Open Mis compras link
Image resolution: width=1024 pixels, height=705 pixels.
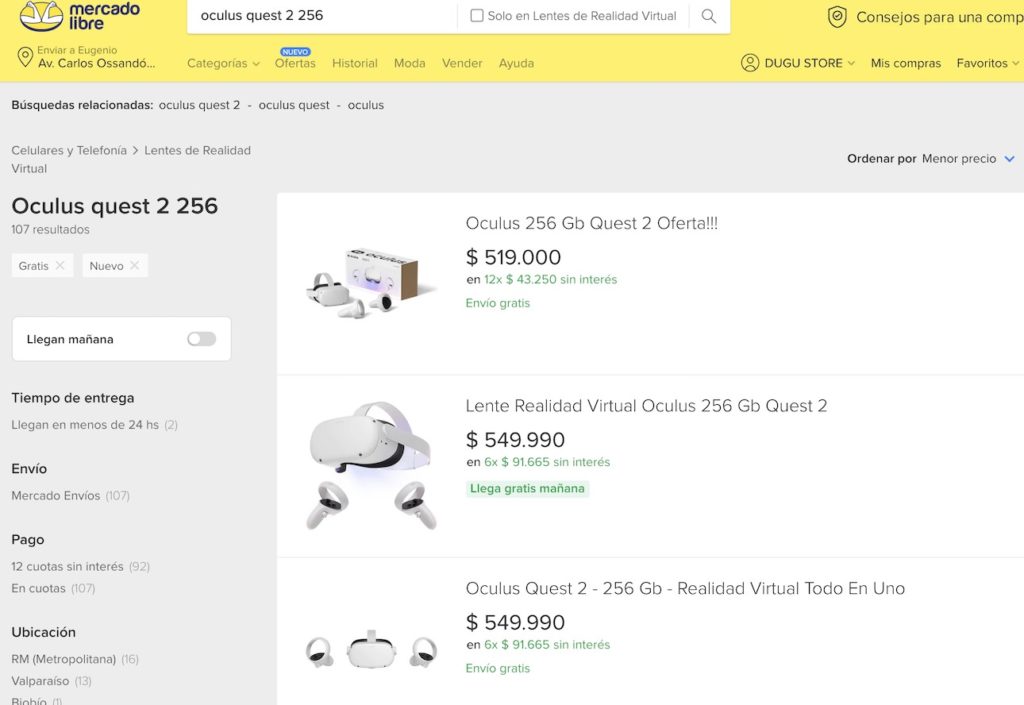(x=905, y=63)
